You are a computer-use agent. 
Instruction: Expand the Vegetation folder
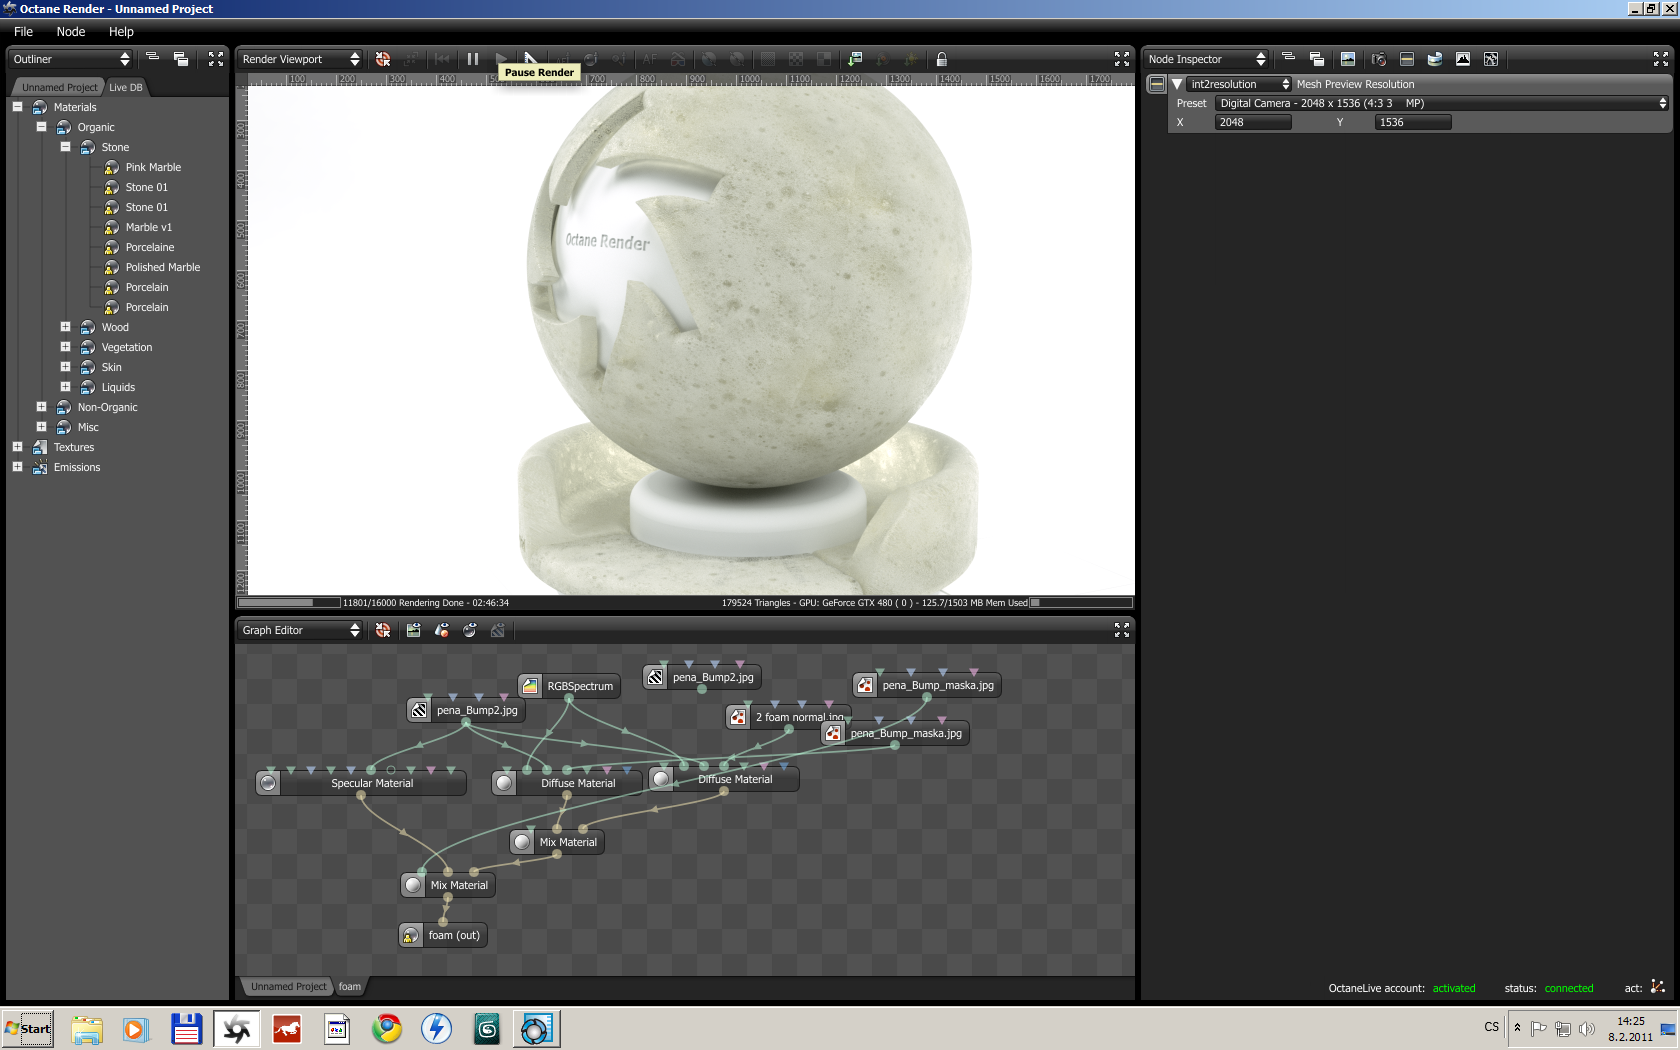pos(65,347)
